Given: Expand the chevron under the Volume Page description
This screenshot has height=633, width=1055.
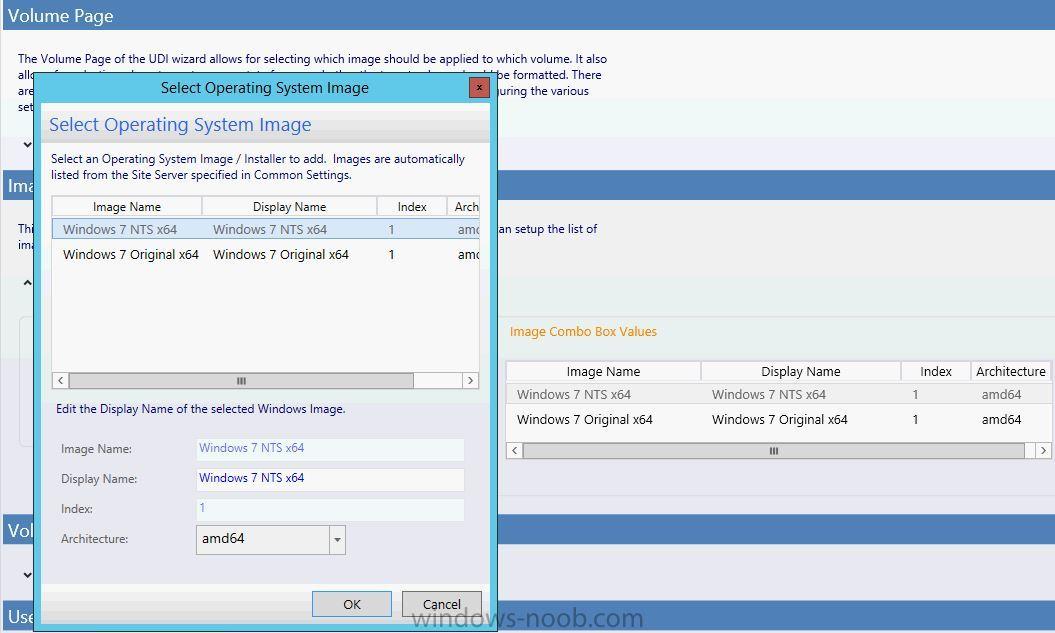Looking at the screenshot, I should pos(27,144).
